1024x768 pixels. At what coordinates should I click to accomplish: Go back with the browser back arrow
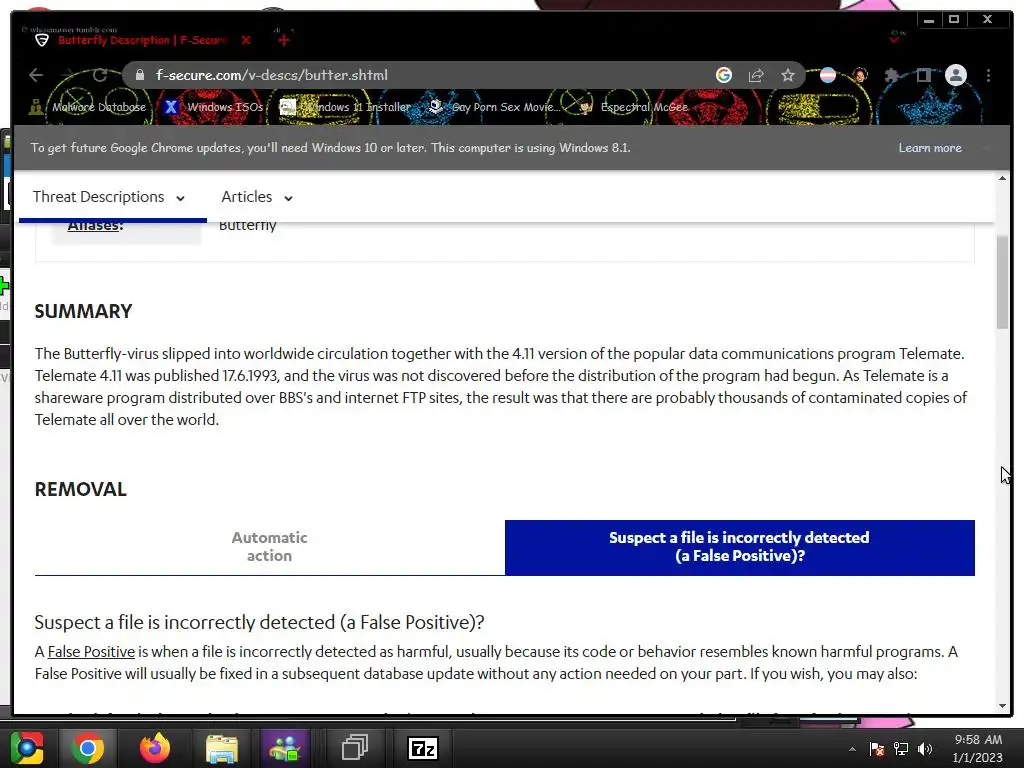pos(36,75)
